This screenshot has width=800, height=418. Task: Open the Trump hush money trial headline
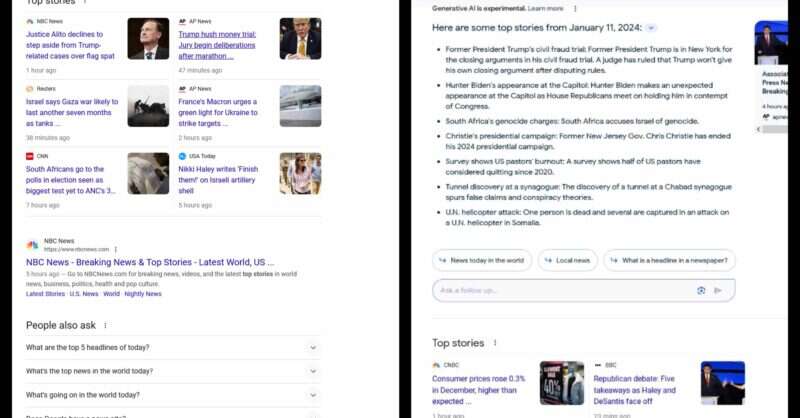pyautogui.click(x=217, y=45)
